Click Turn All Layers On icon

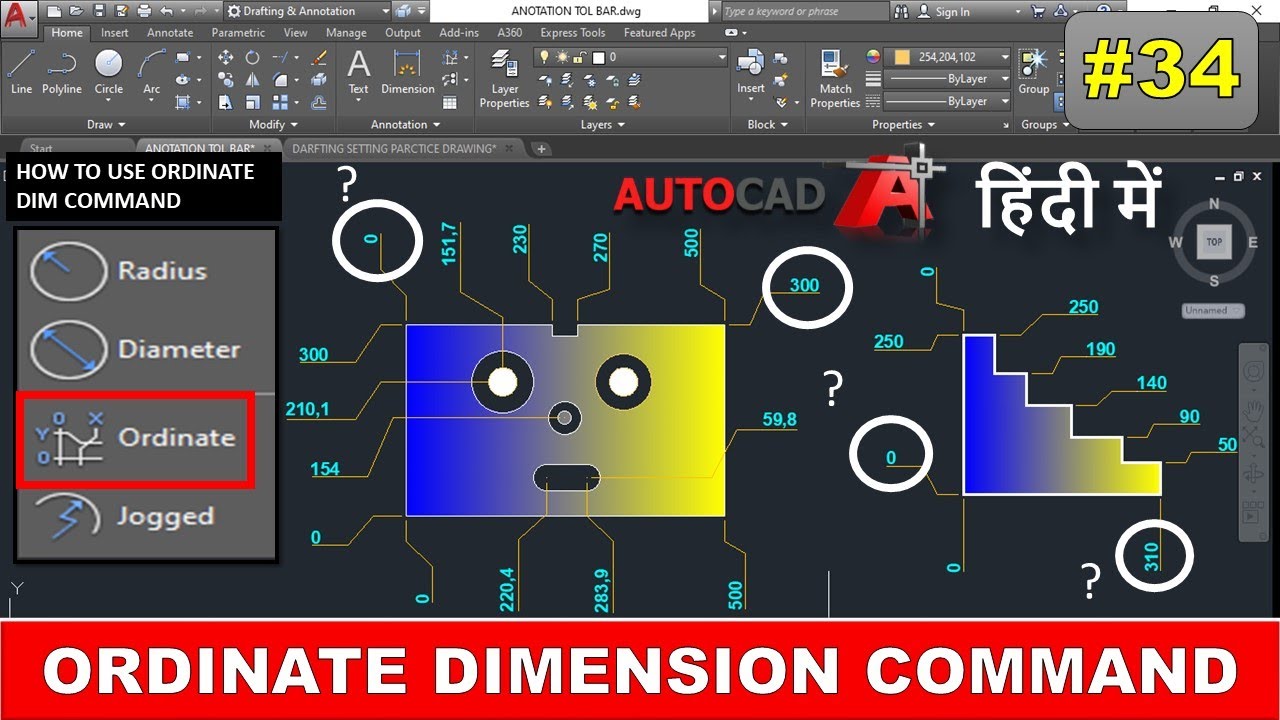(546, 102)
